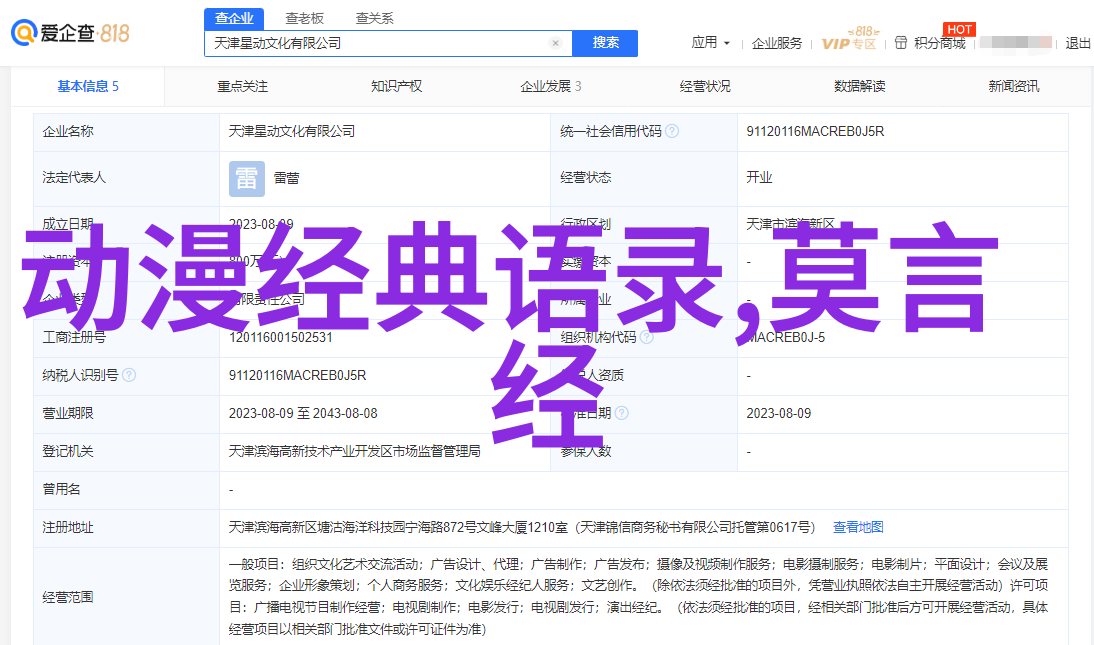Image resolution: width=1094 pixels, height=645 pixels.
Task: Click the 曾用名 row label
Action: (x=61, y=489)
